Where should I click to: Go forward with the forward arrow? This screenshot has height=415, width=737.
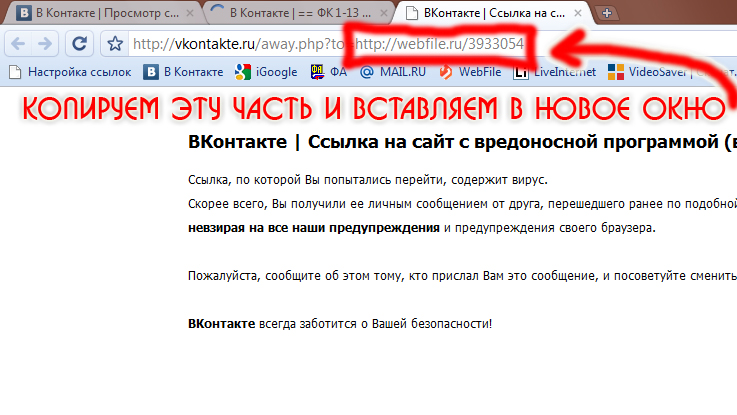45,44
